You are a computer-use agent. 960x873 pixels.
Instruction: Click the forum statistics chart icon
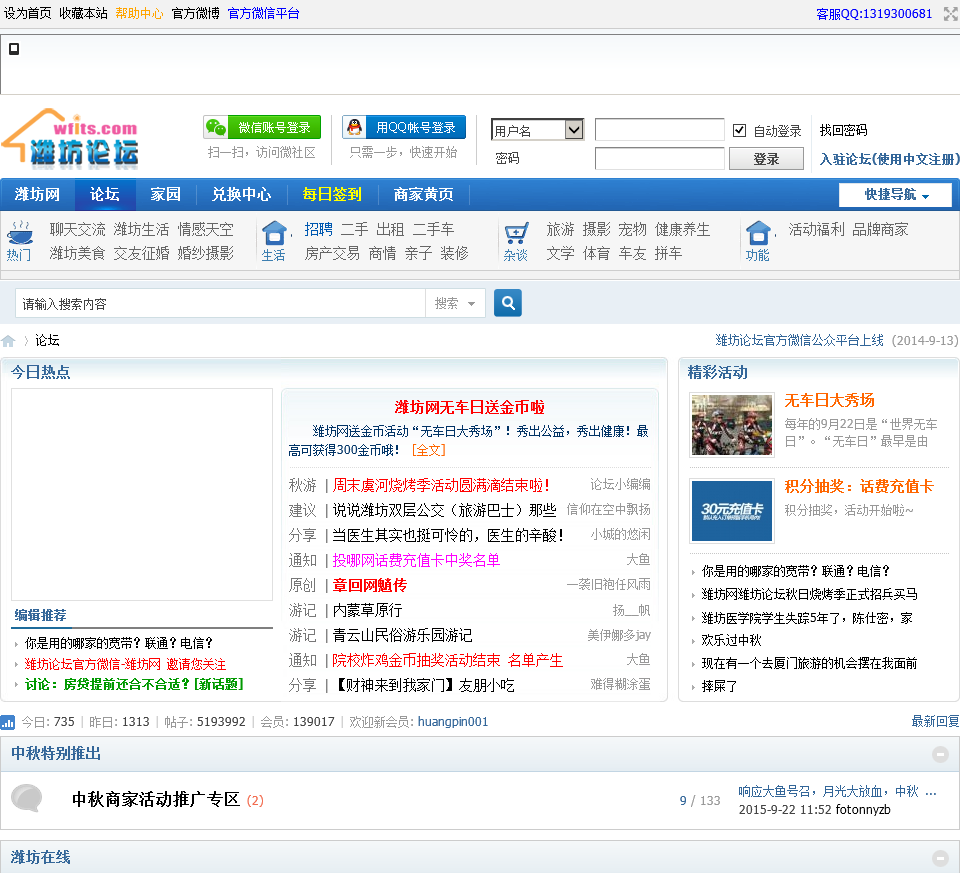pos(8,722)
